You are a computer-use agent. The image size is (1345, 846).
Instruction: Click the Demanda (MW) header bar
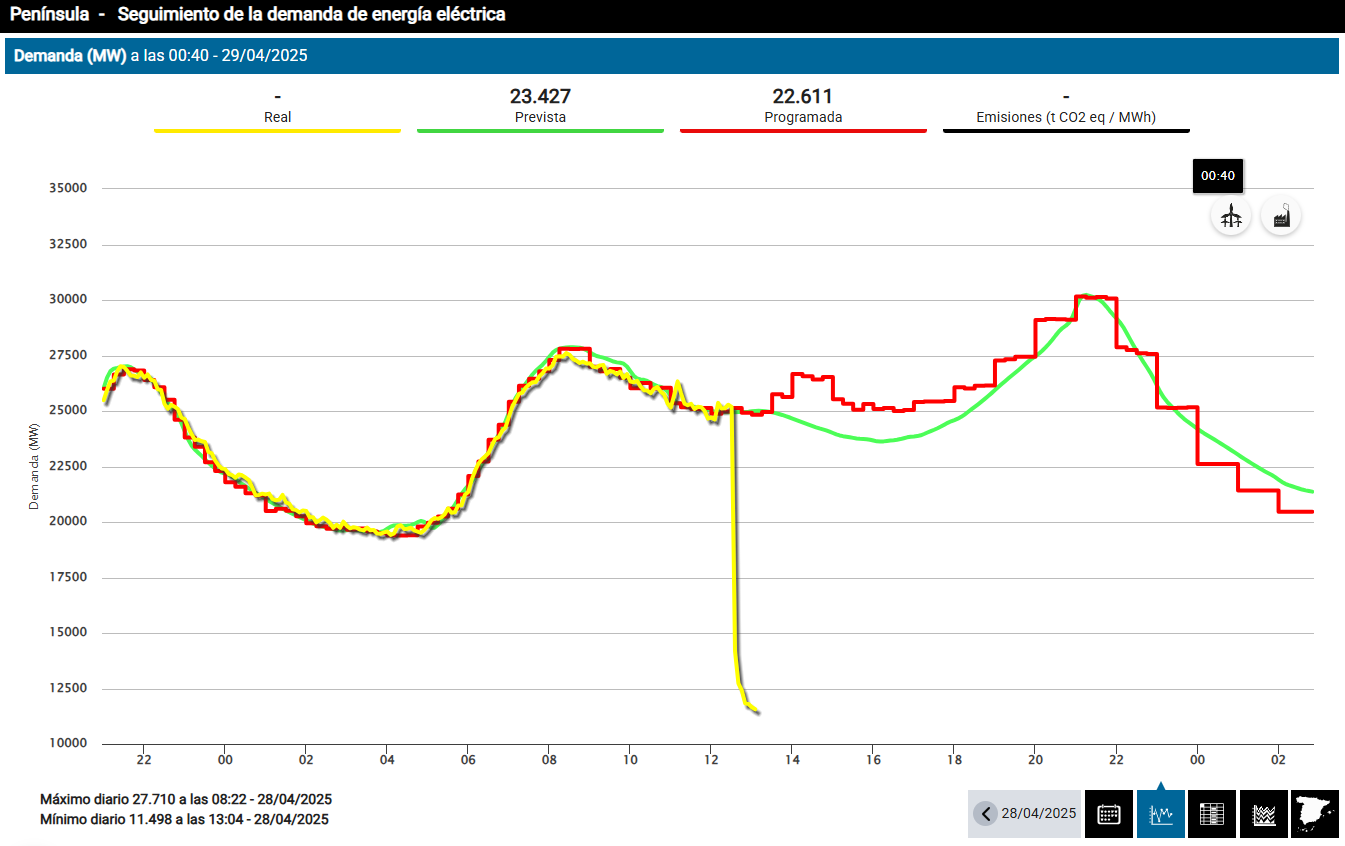671,56
